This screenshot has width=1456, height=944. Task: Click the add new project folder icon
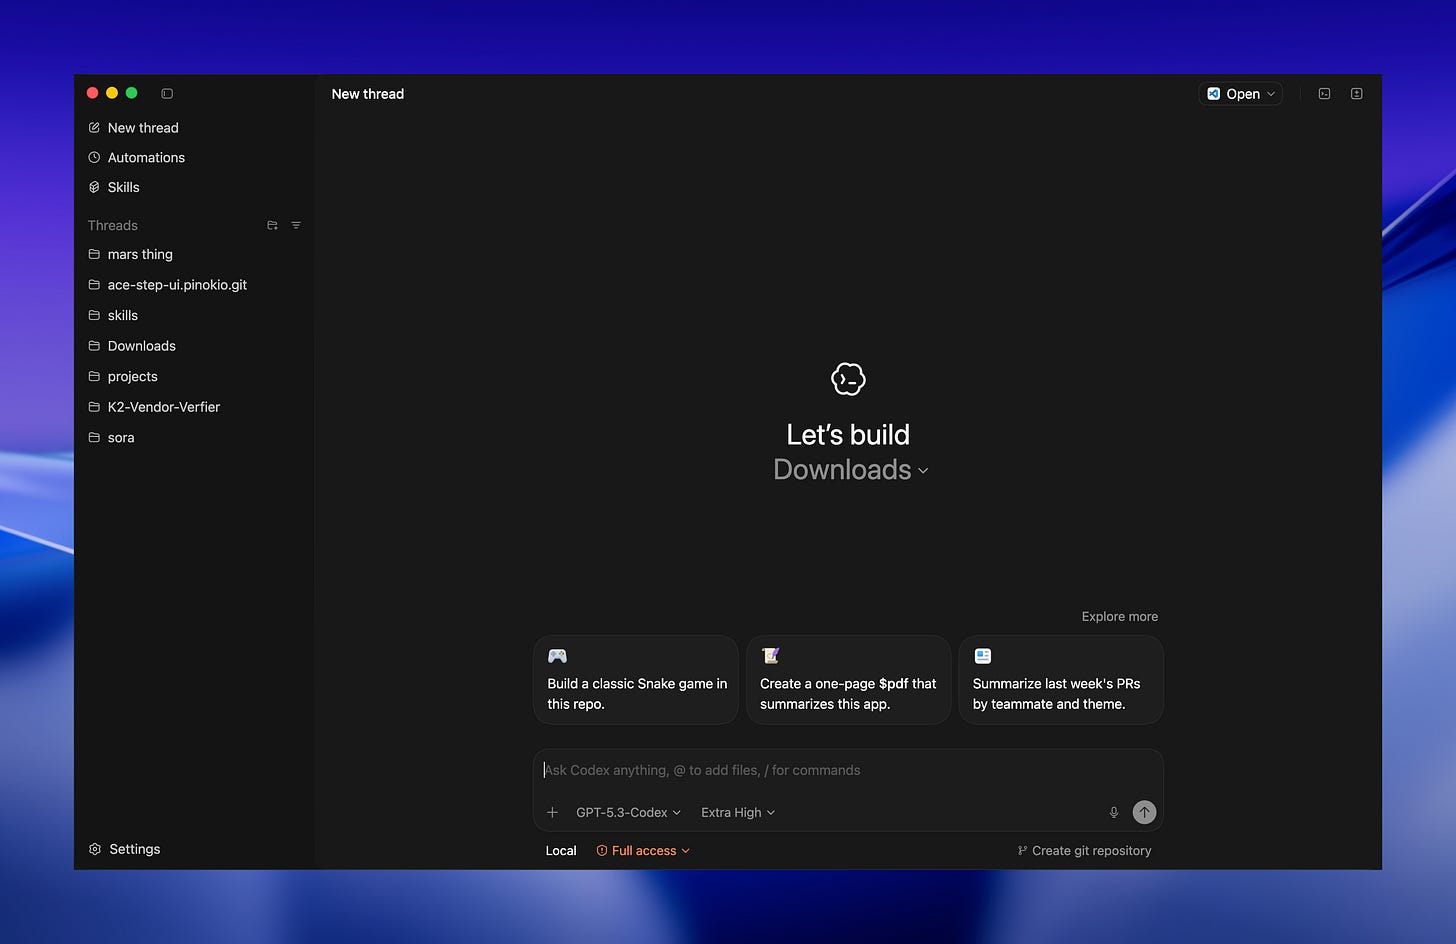pyautogui.click(x=272, y=225)
